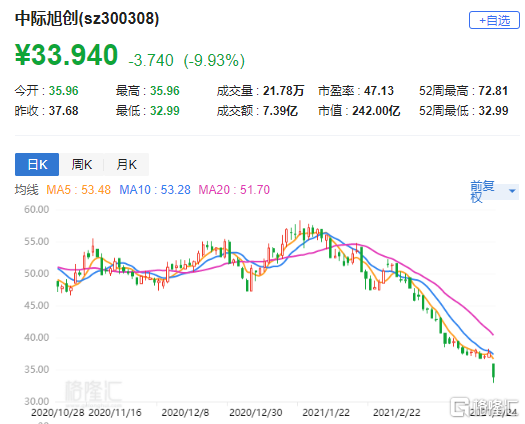Click 2021/2/22 date axis label
Screen dimensions: 525x424
coord(397,413)
